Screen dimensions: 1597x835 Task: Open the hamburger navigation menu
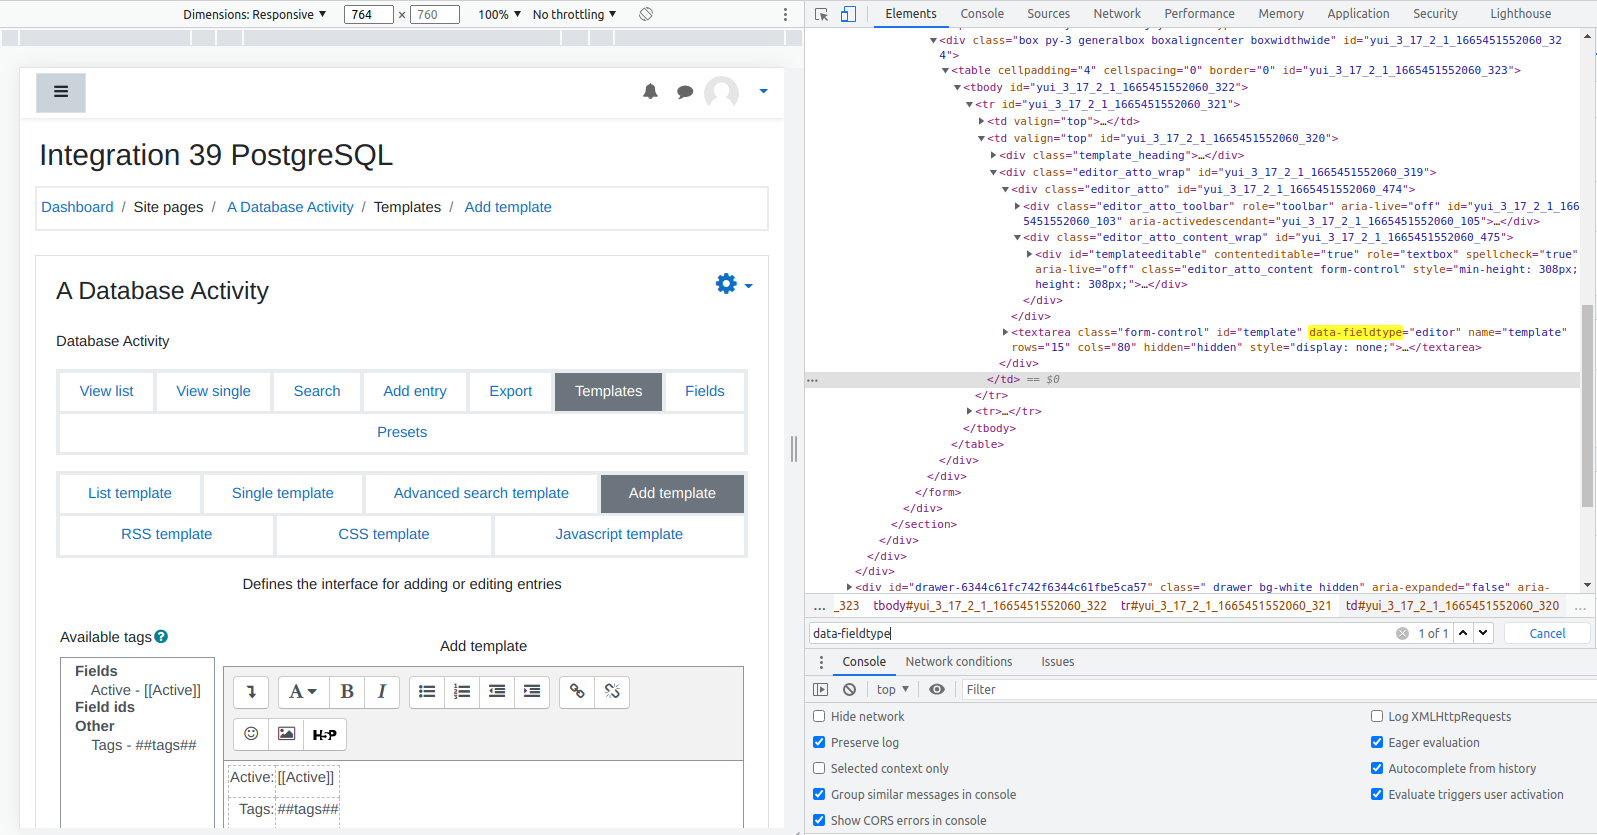click(61, 92)
